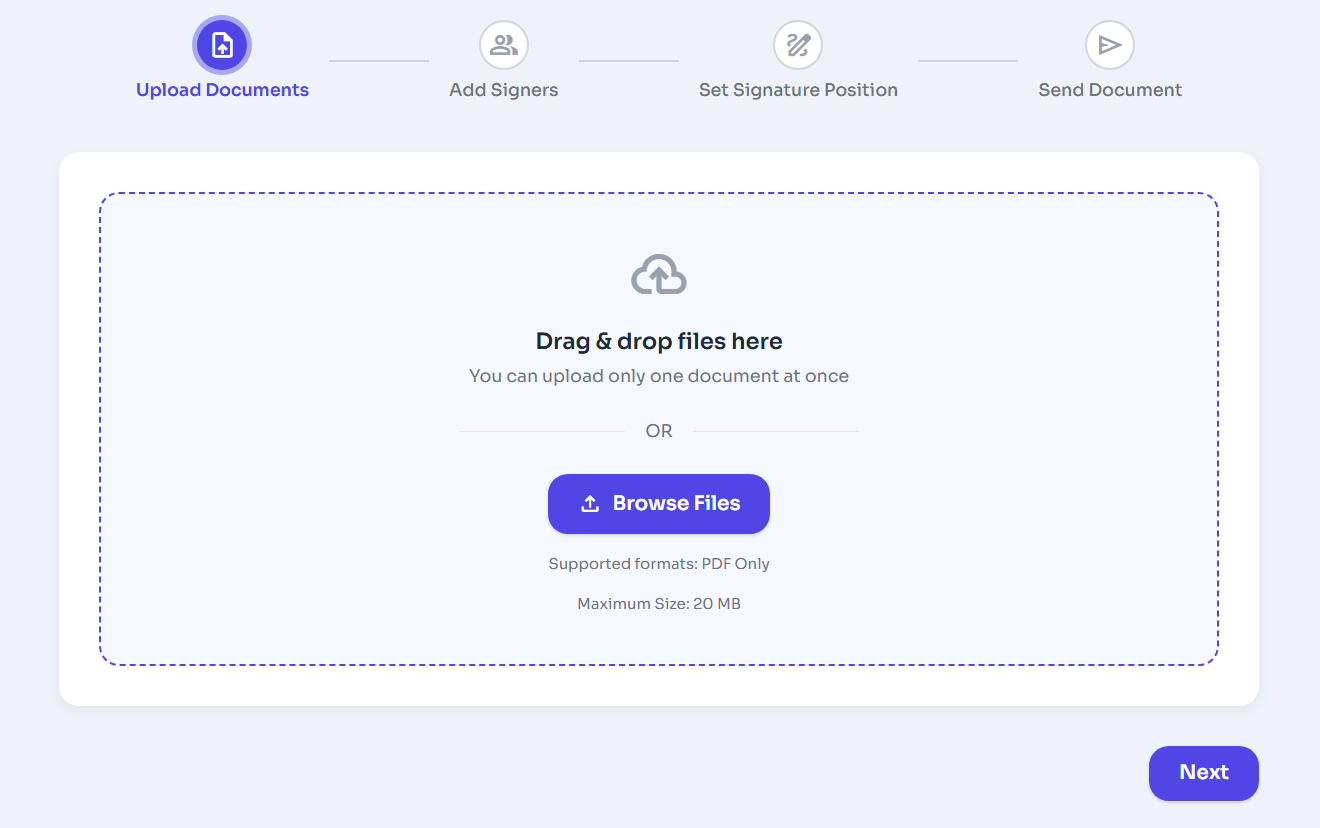Switch to the Add Signers step label
The image size is (1320, 828).
(504, 90)
